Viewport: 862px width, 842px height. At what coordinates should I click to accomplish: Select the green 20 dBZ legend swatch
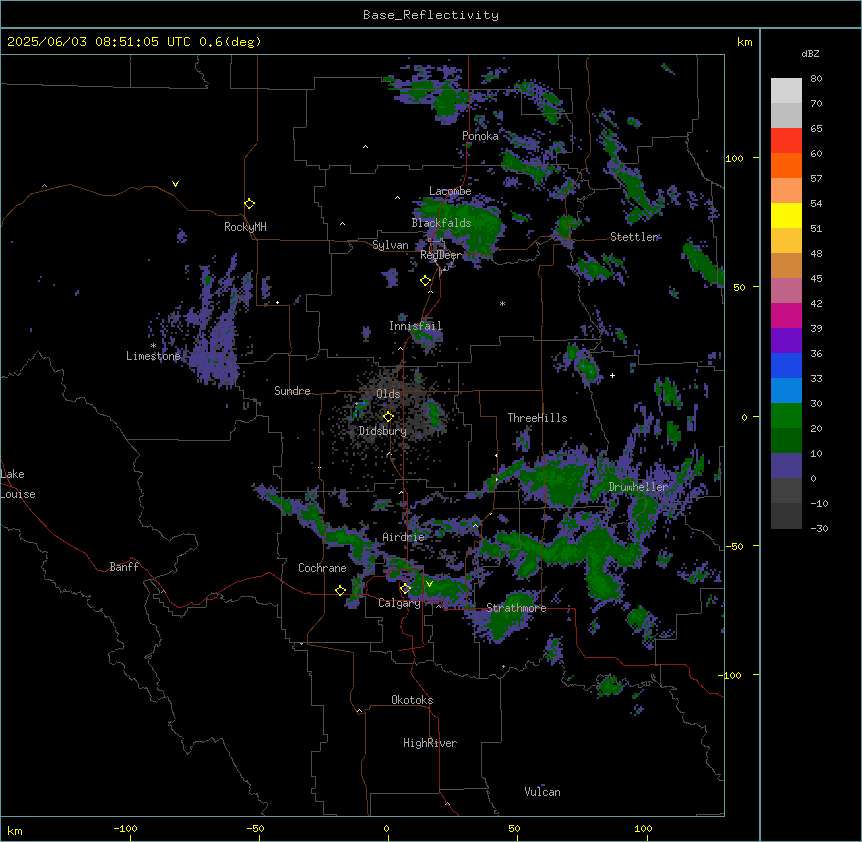point(786,416)
